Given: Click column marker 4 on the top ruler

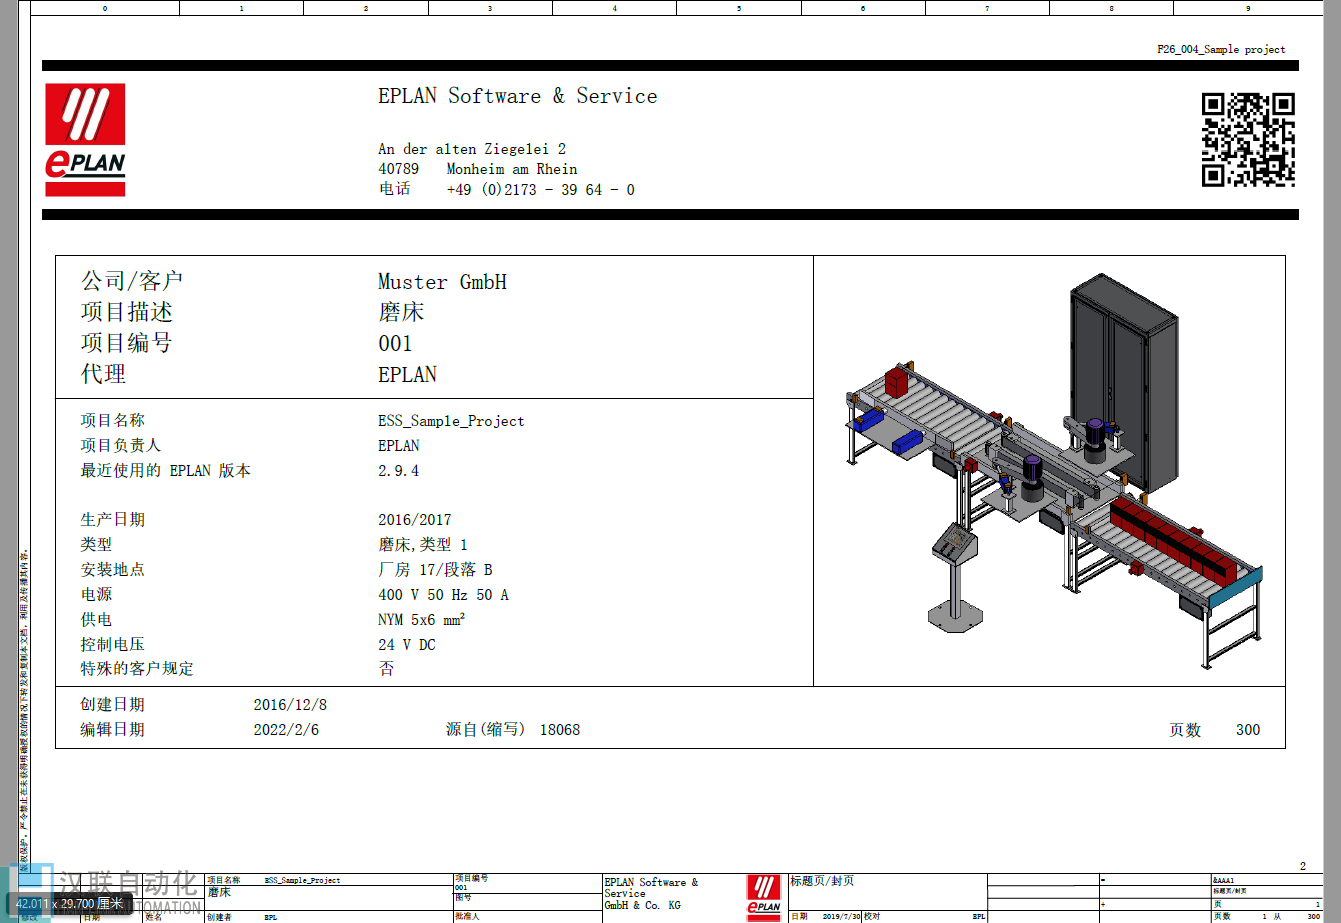Looking at the screenshot, I should [614, 8].
